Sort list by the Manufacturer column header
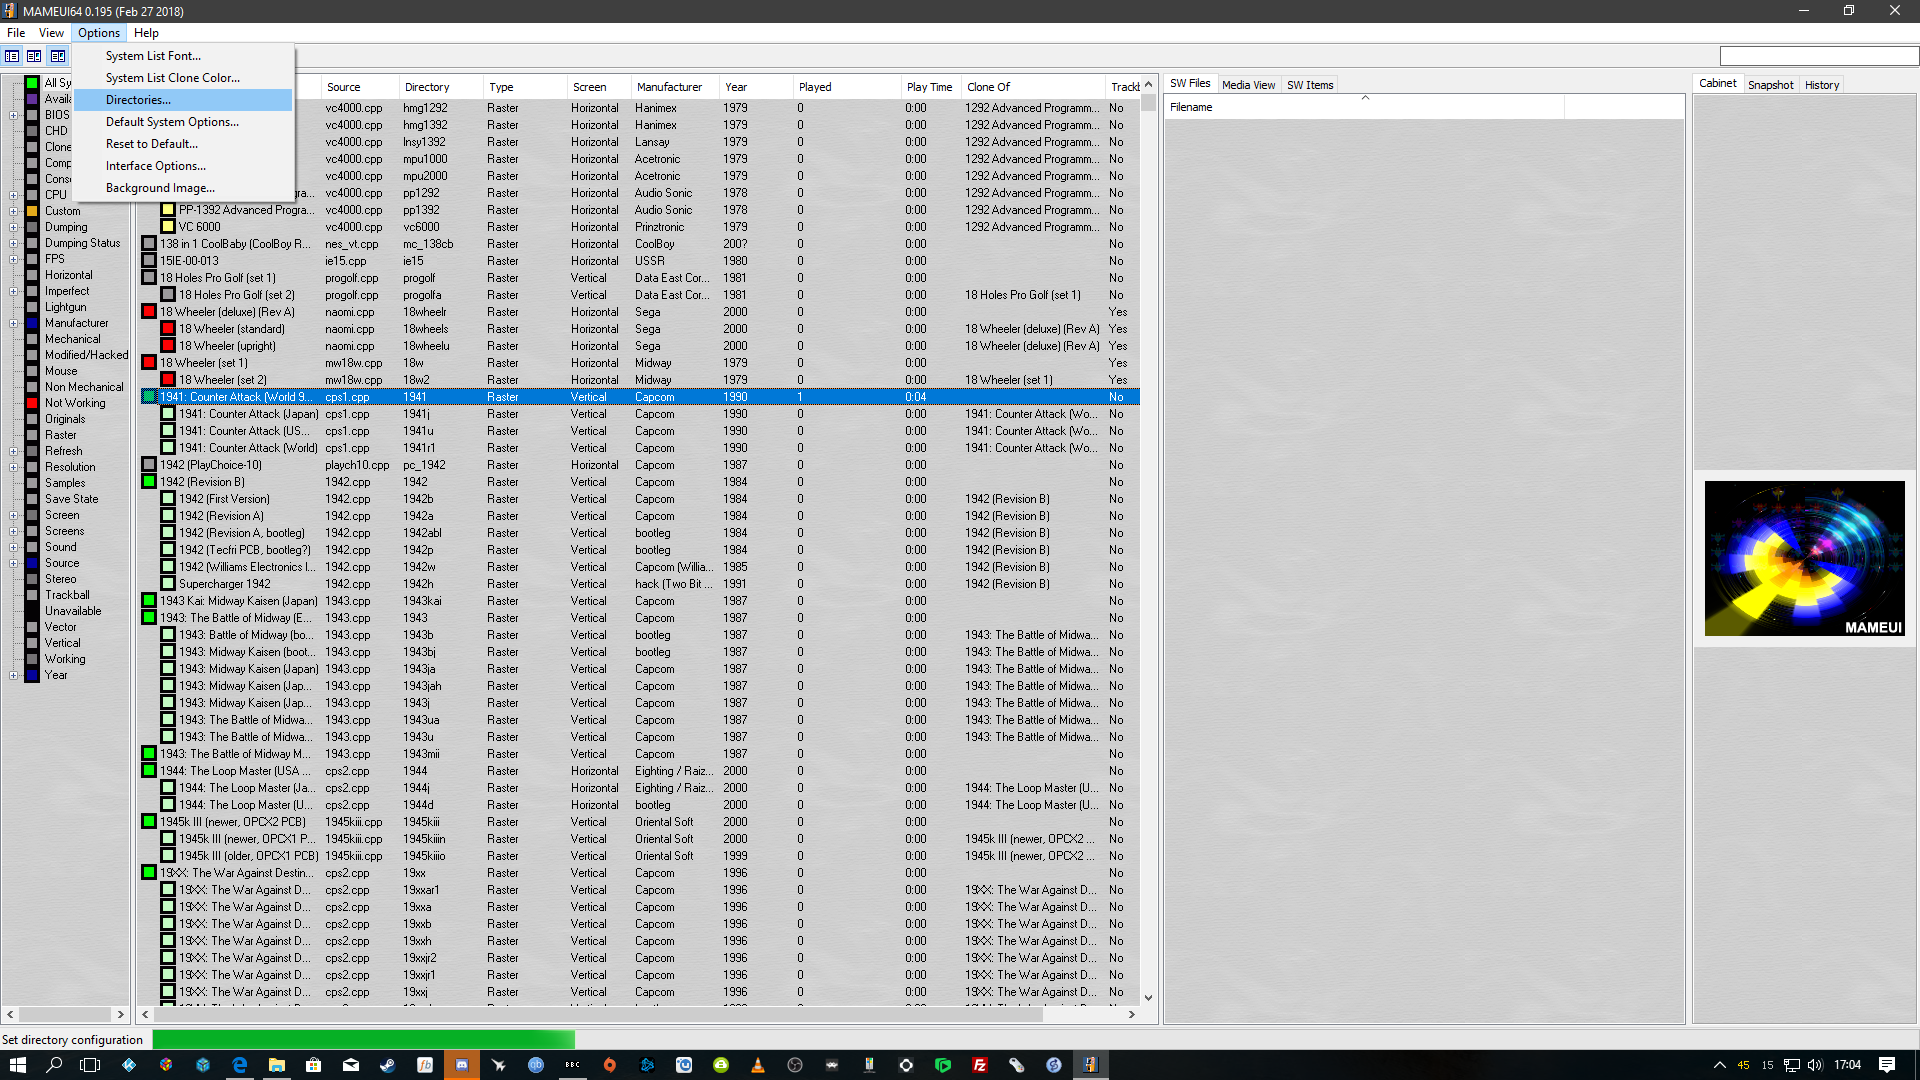Image resolution: width=1920 pixels, height=1080 pixels. point(669,87)
